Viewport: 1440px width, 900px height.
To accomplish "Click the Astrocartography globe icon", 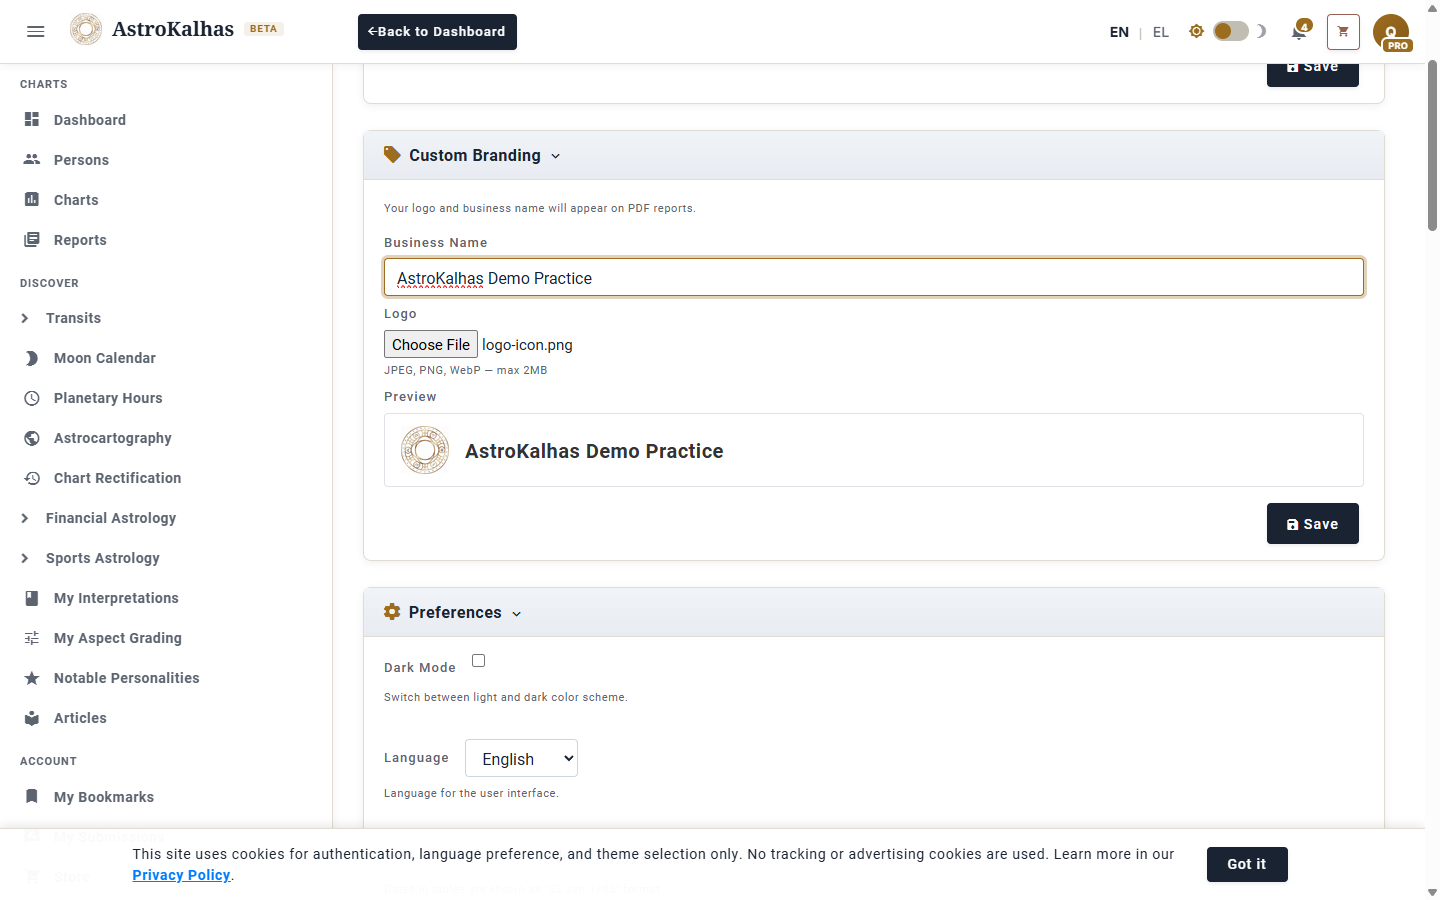I will coord(32,438).
